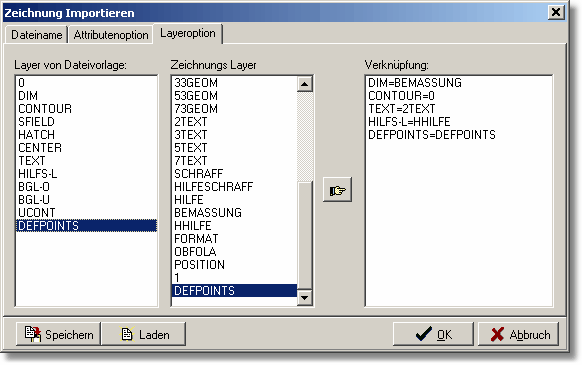Confirm with the OK button
The image size is (582, 365).
[x=433, y=334]
